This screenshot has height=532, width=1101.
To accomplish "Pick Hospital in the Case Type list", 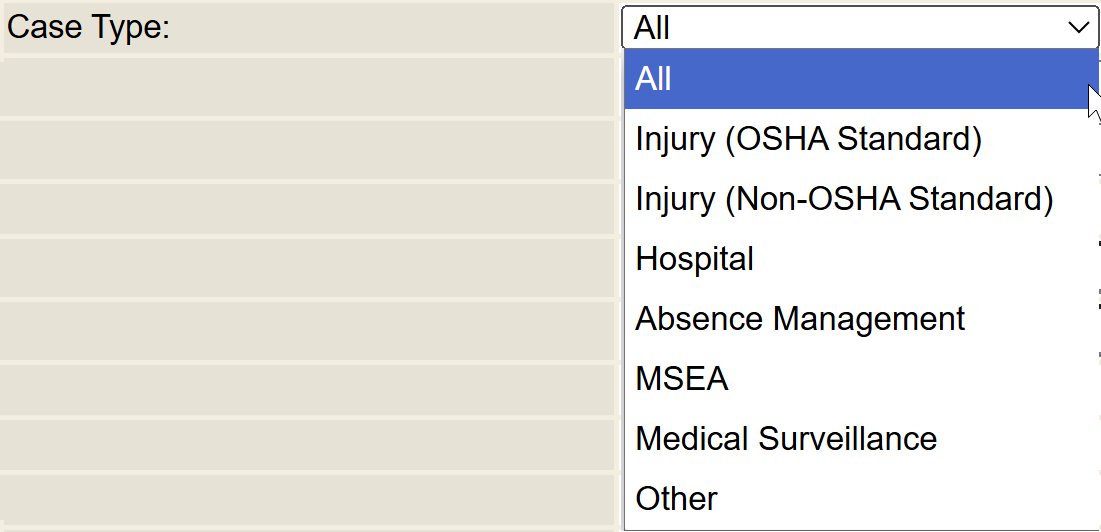I will (x=695, y=259).
